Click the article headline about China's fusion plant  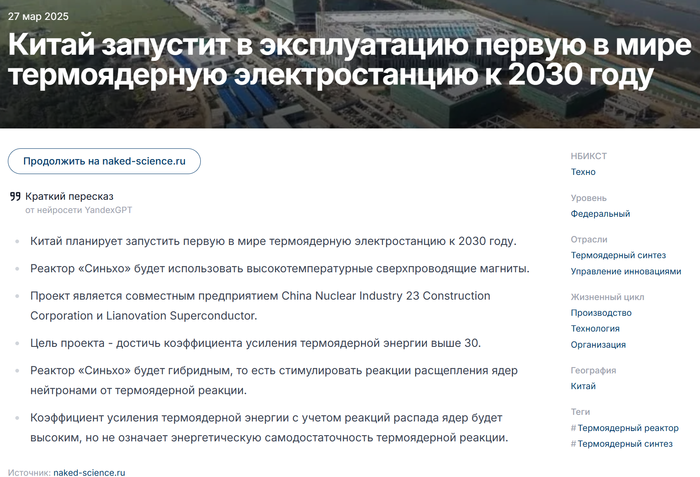point(350,59)
